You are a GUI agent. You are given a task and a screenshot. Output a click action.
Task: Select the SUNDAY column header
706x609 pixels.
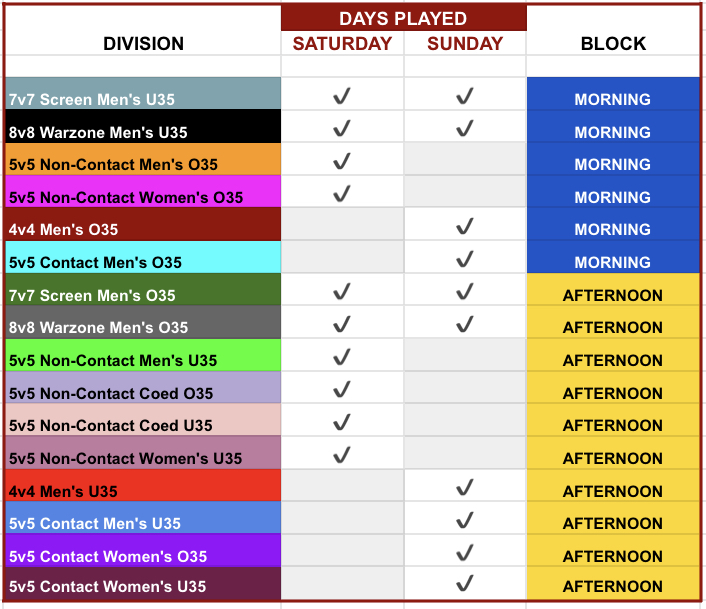[464, 43]
